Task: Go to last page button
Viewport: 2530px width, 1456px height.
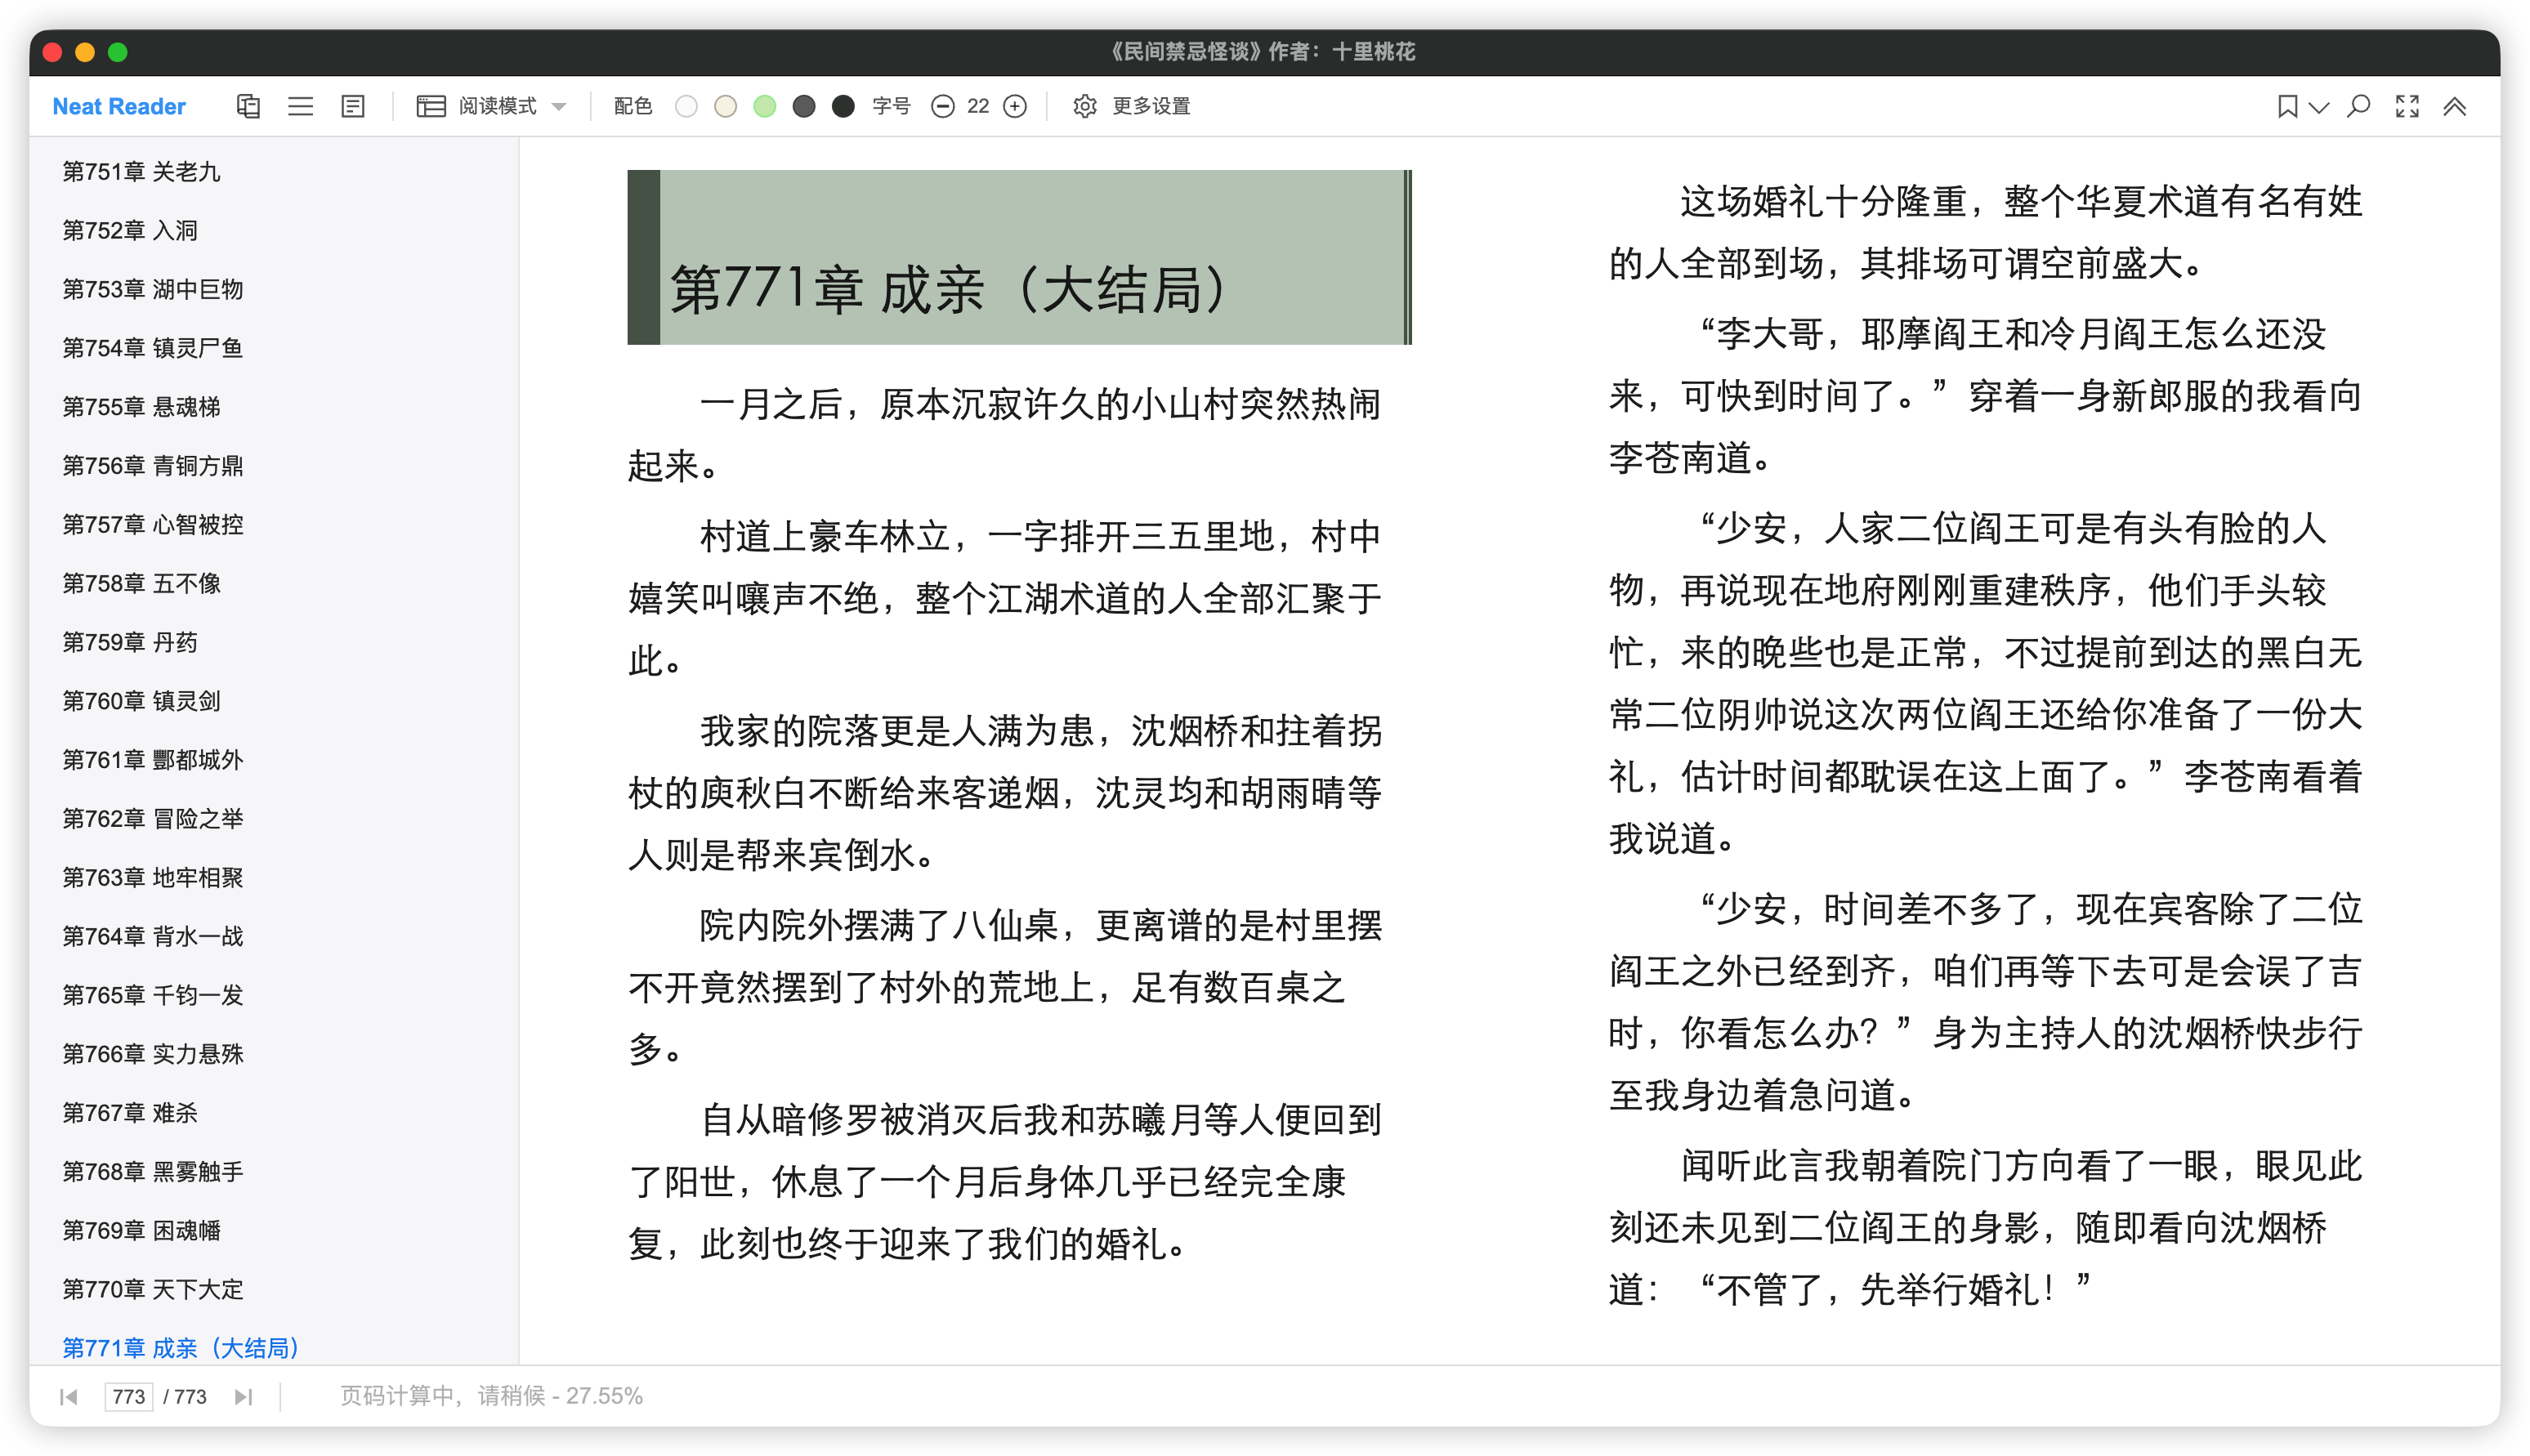Action: [243, 1396]
